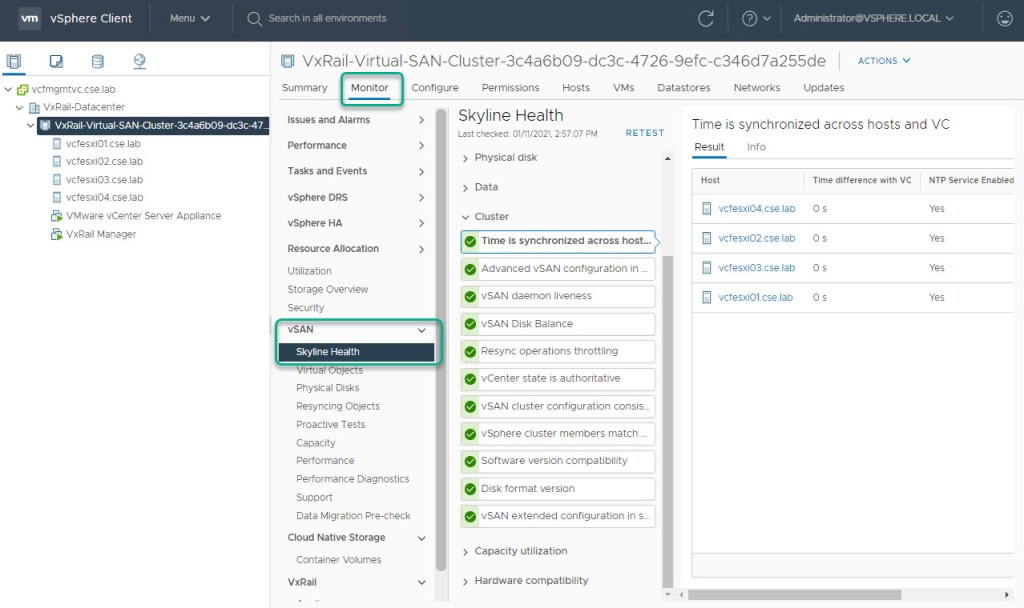Switch to Hosts and Clusters view icon
This screenshot has width=1024, height=608.
click(x=14, y=62)
